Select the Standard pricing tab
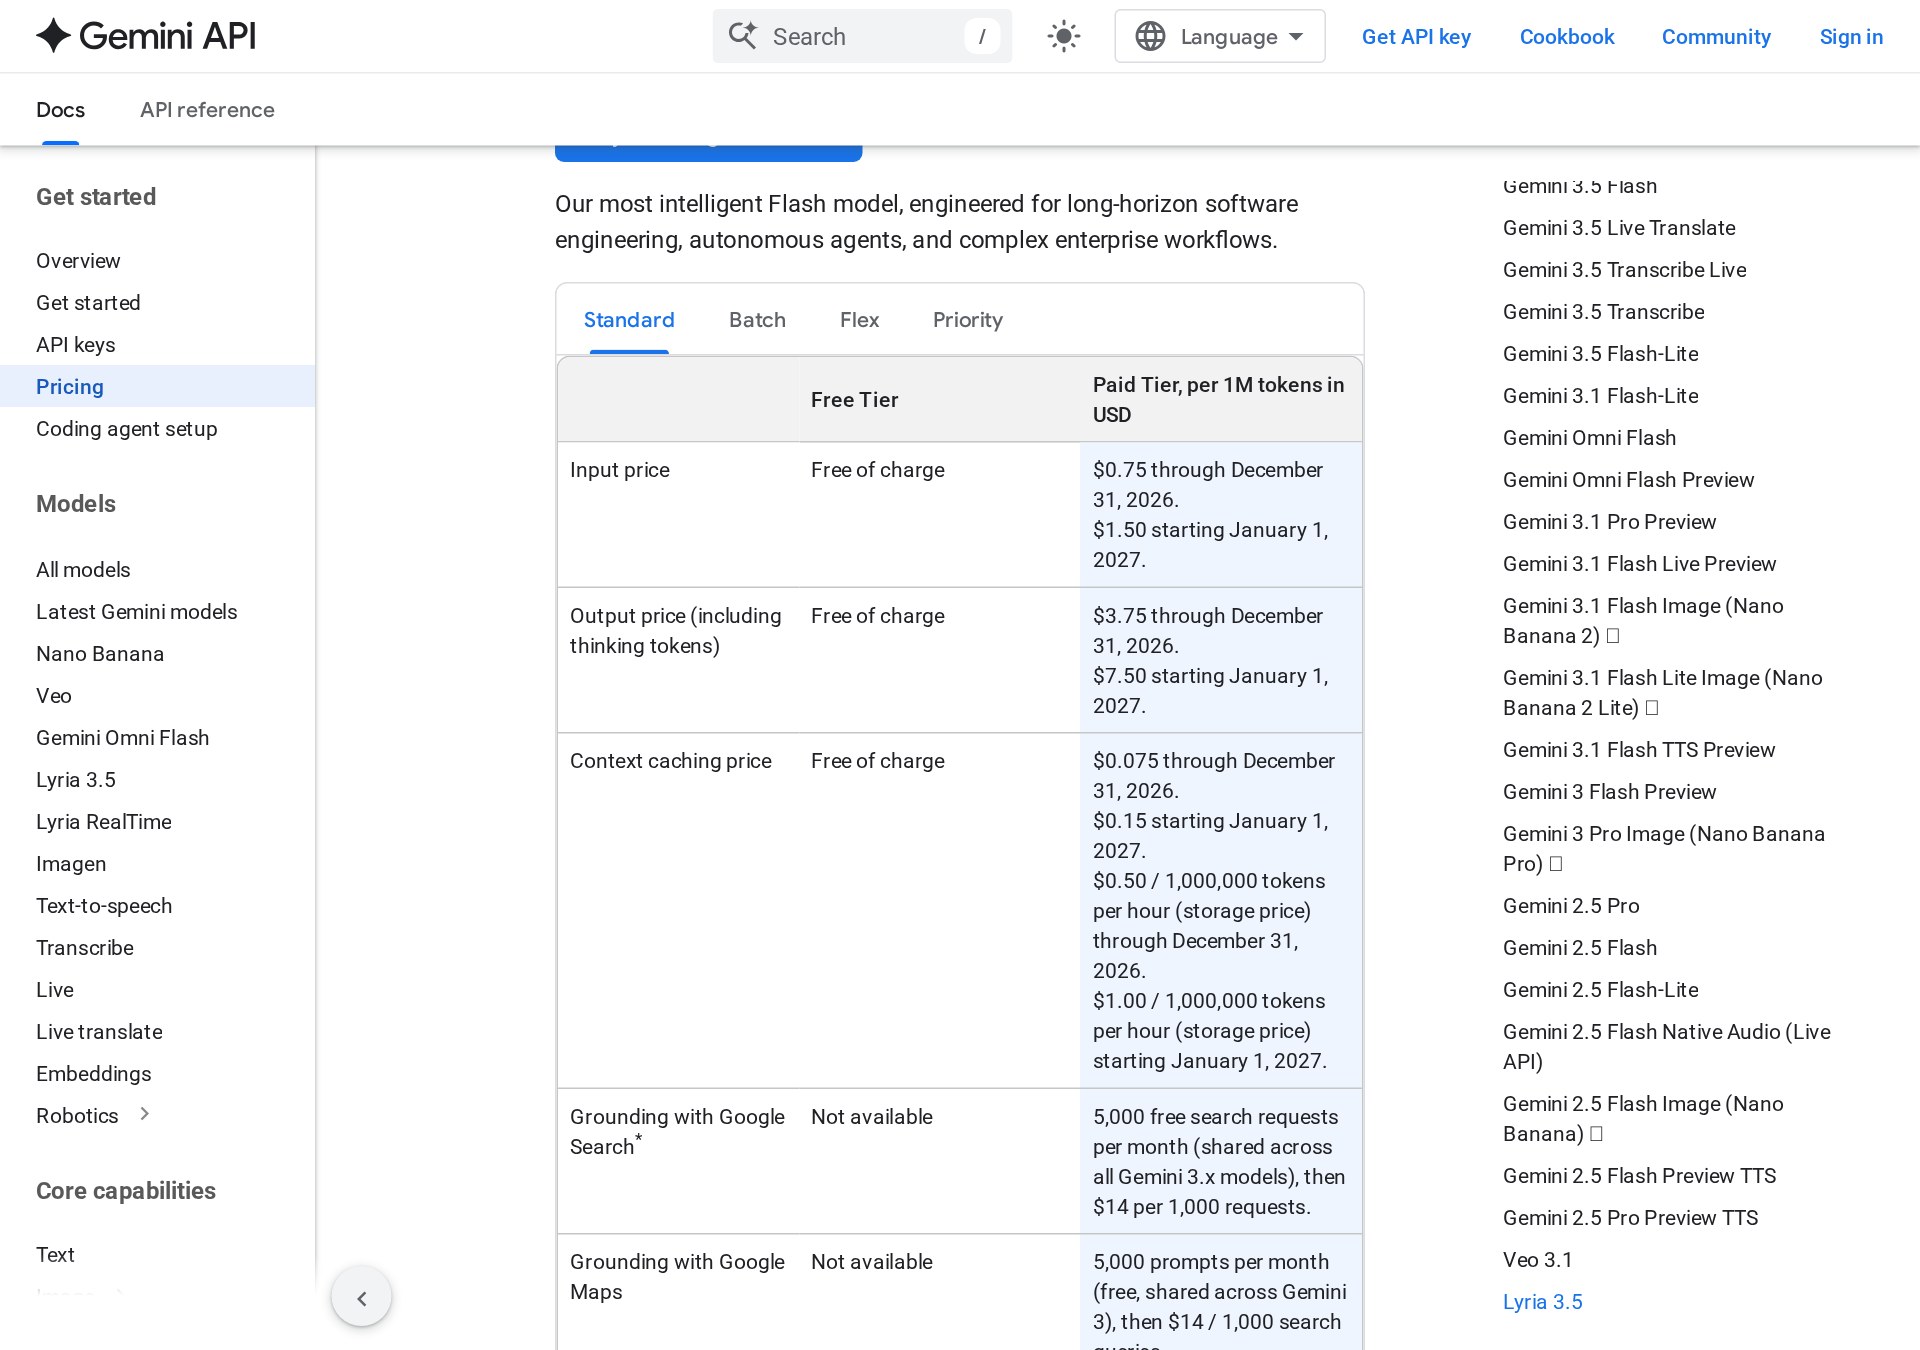The height and width of the screenshot is (1350, 1920). pyautogui.click(x=629, y=320)
